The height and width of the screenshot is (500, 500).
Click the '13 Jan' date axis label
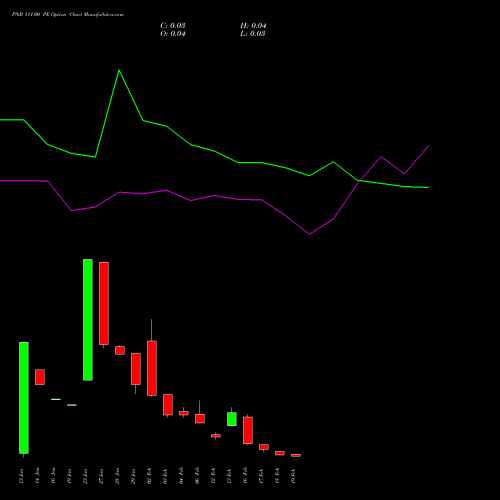(x=22, y=476)
